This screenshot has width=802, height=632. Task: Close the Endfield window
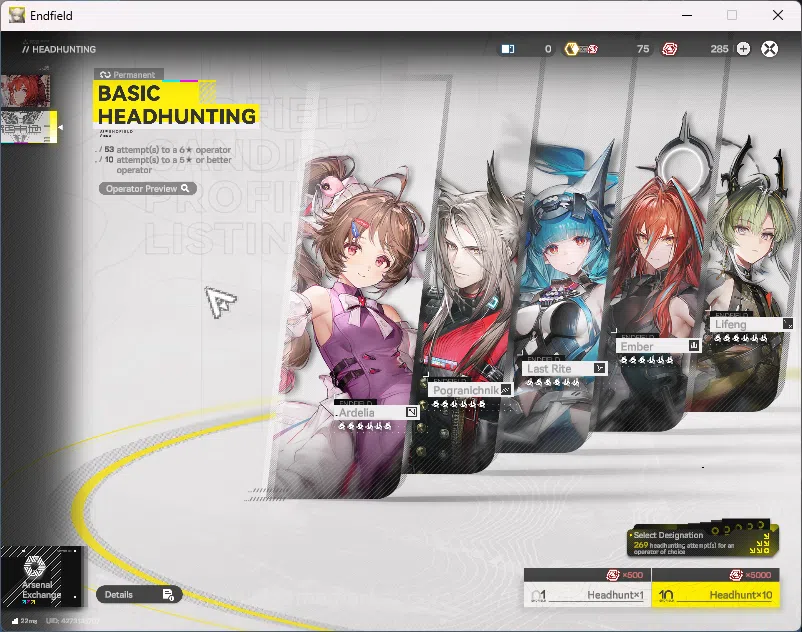tap(777, 15)
